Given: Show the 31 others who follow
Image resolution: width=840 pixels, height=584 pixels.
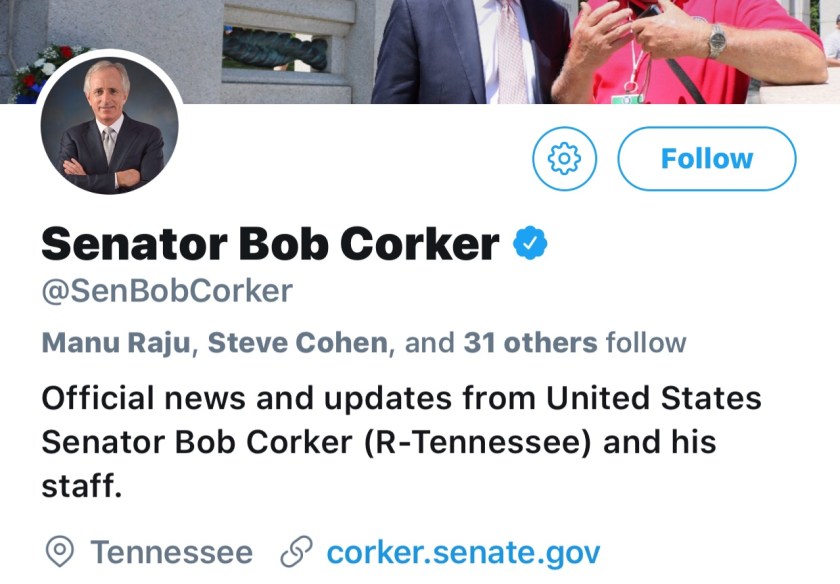Looking at the screenshot, I should click(530, 343).
